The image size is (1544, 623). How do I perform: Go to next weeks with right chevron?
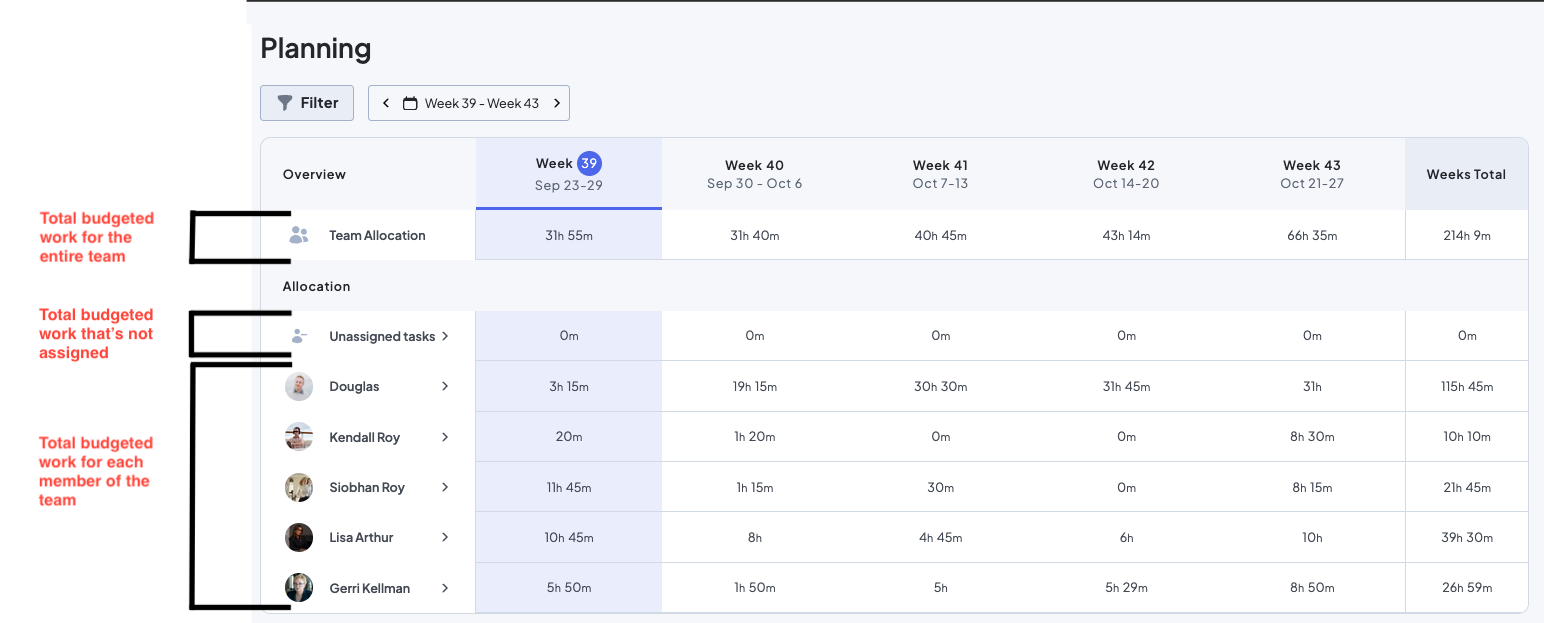(557, 103)
